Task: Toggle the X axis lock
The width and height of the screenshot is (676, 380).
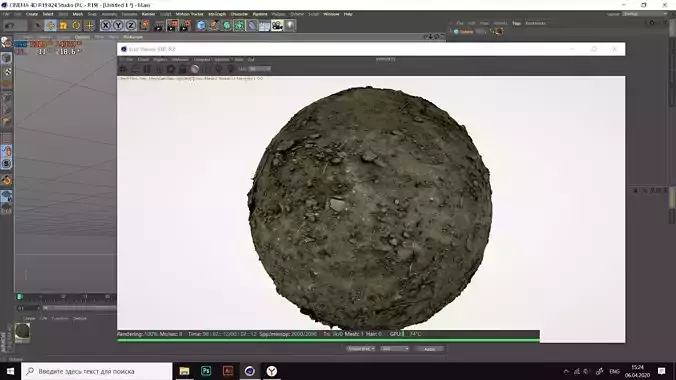Action: [105, 25]
